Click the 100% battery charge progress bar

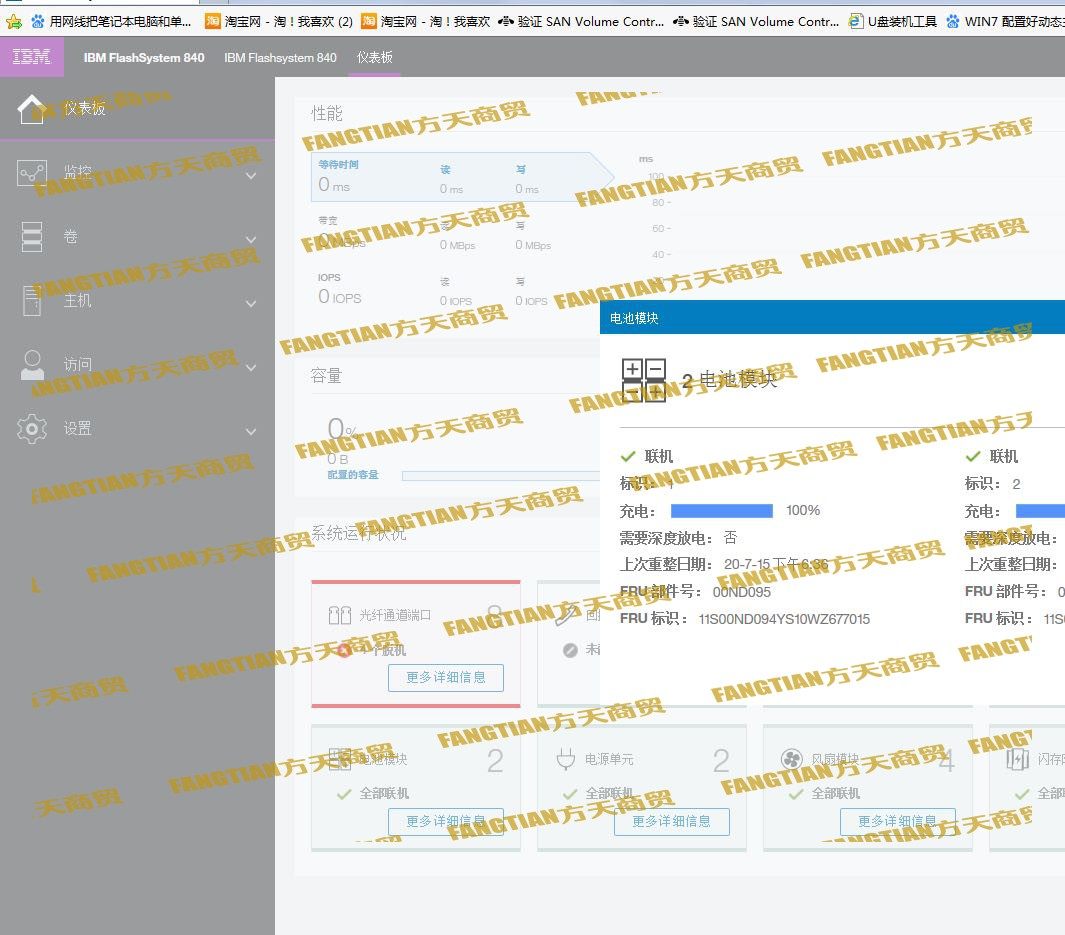721,511
